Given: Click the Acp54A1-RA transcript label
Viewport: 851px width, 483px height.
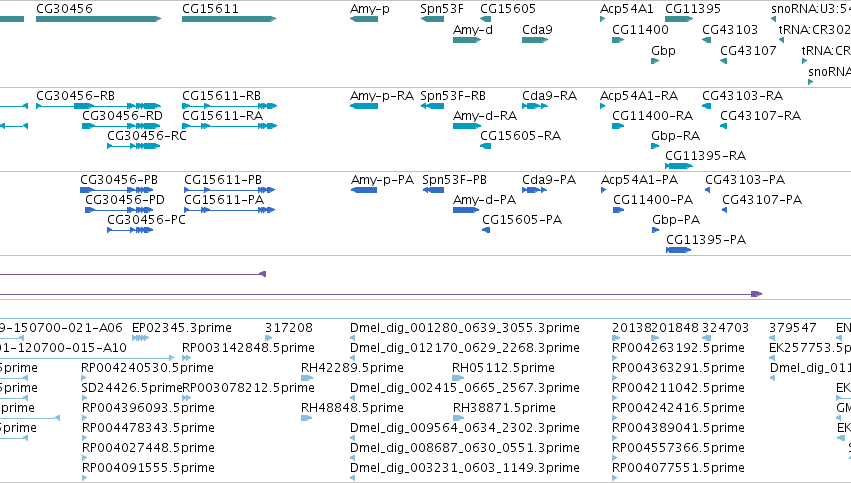Looking at the screenshot, I should 639,96.
